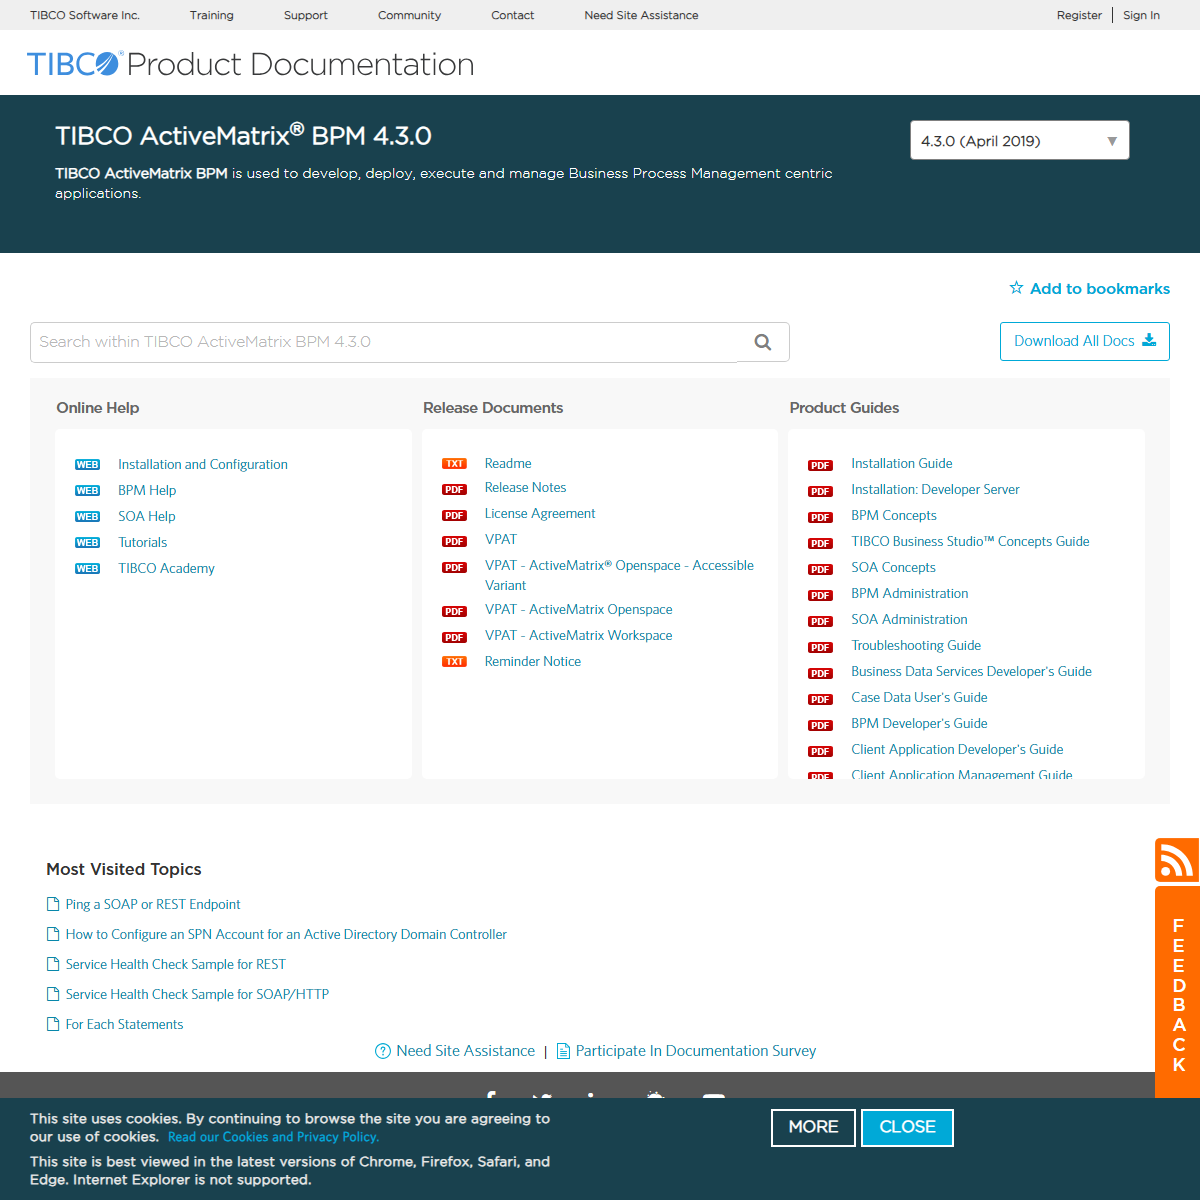
Task: Click the PDF icon beside License Agreement
Action: [455, 516]
